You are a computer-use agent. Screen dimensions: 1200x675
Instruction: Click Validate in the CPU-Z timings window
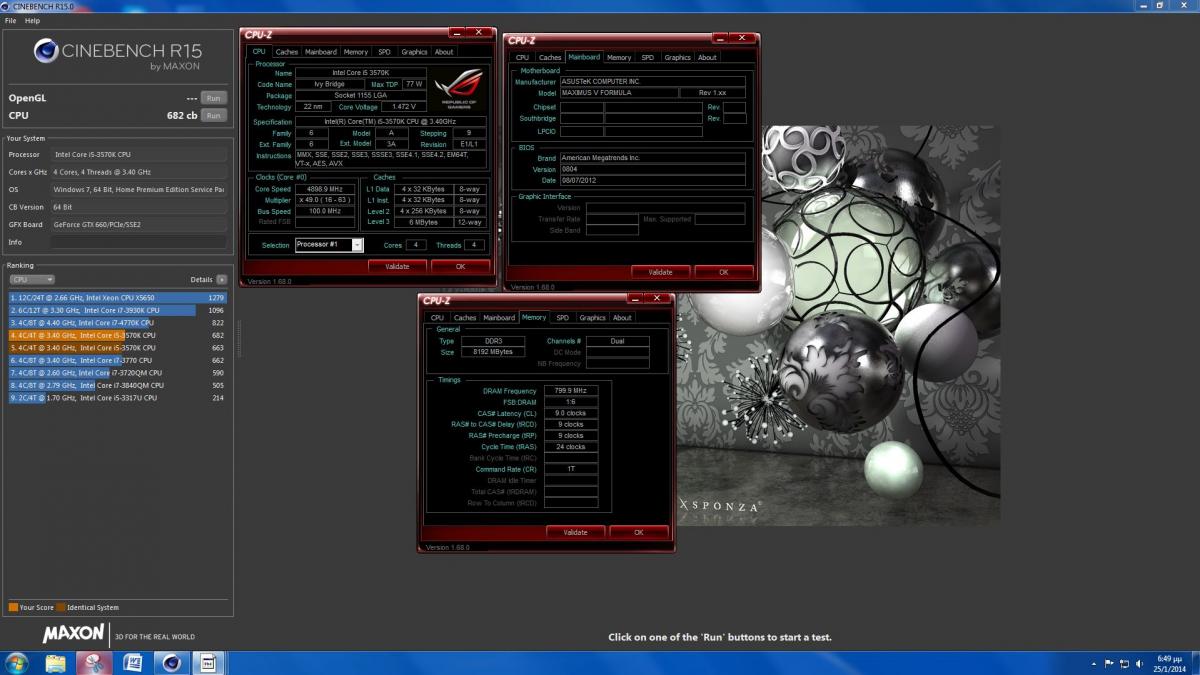[575, 532]
